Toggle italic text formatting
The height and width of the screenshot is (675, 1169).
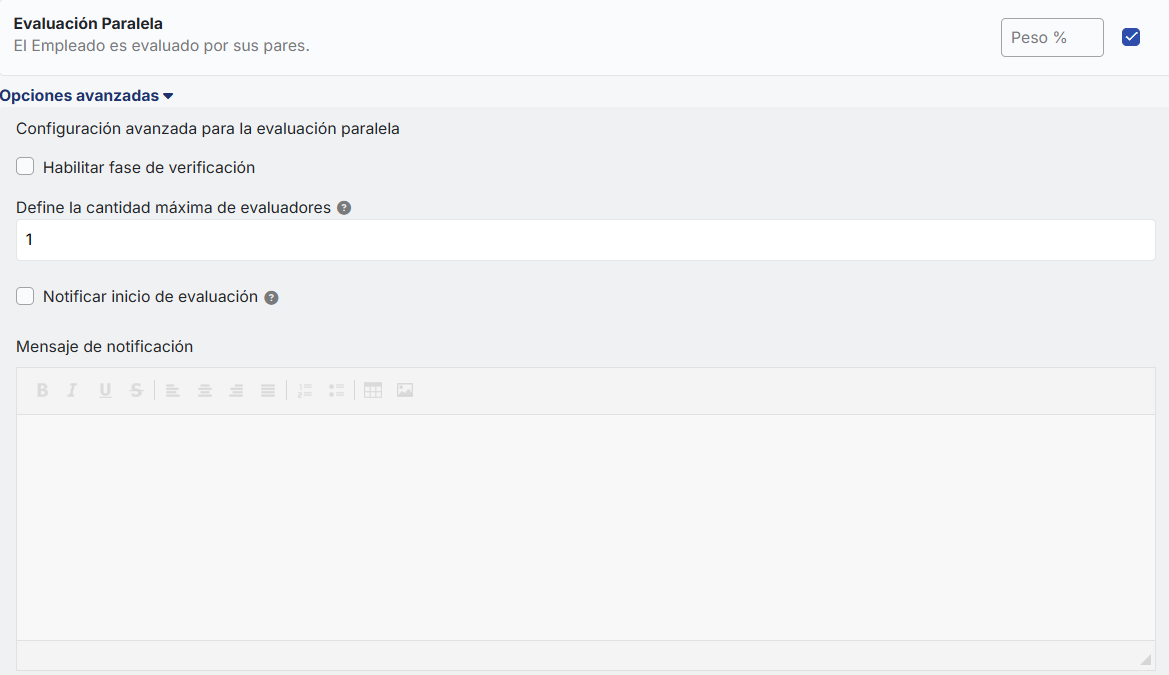[x=72, y=391]
